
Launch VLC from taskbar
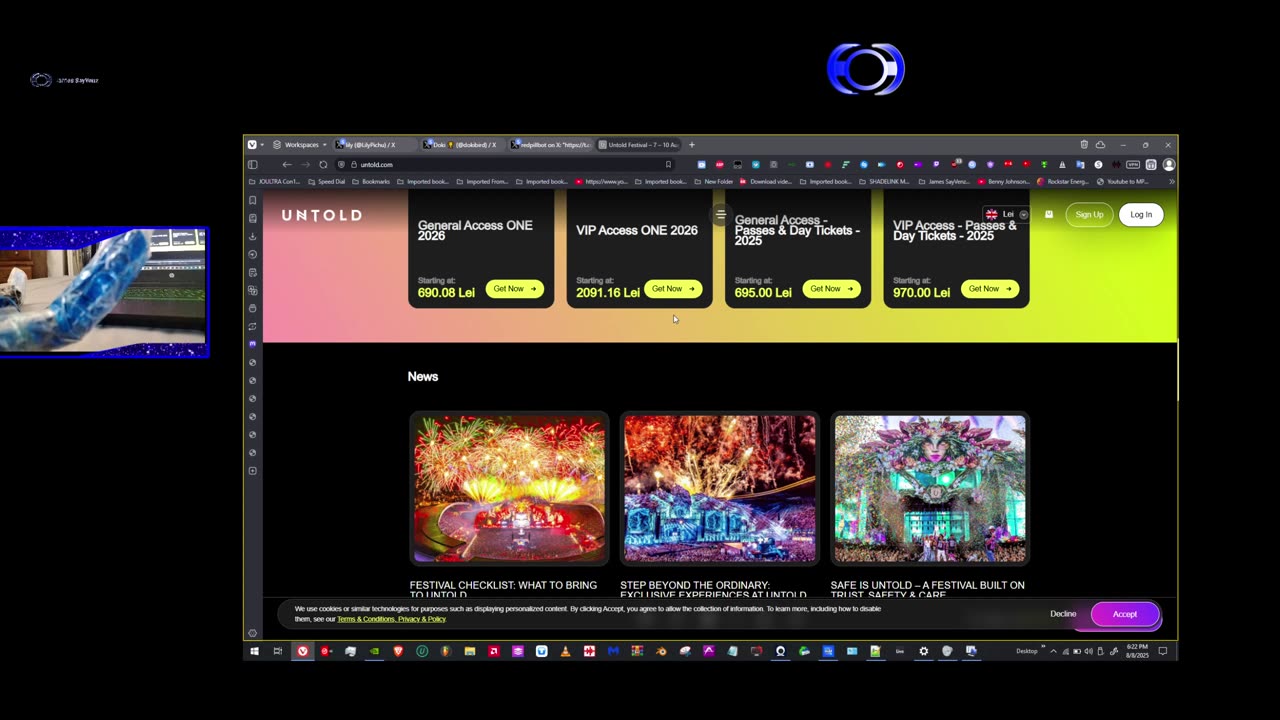coord(565,651)
